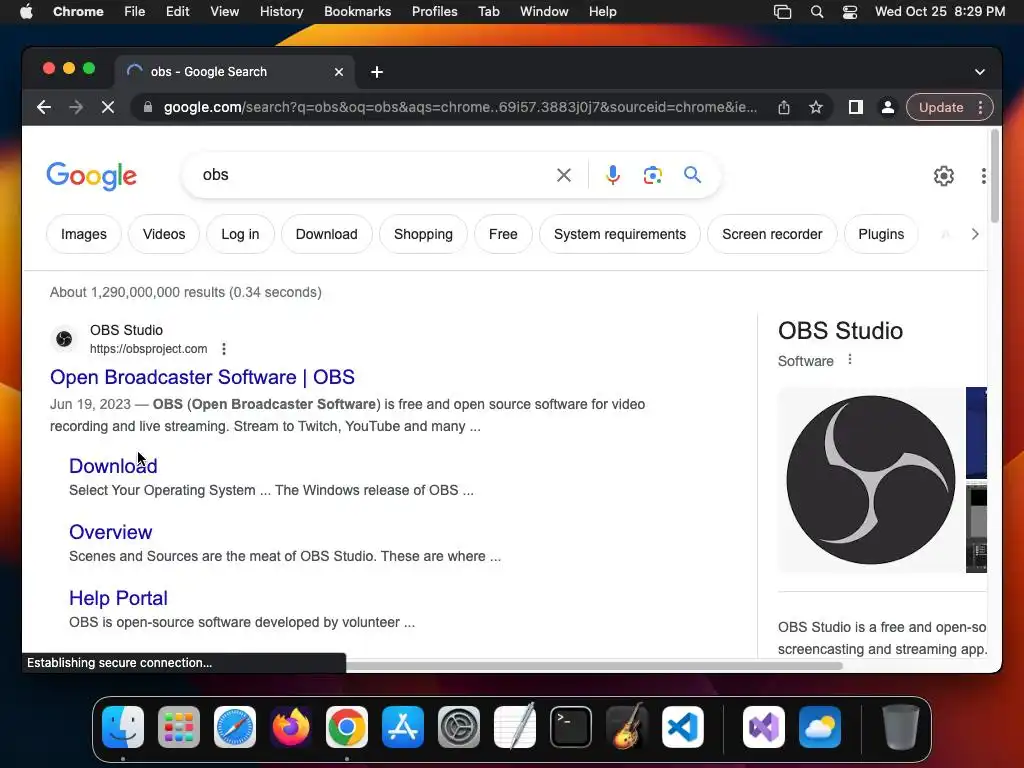The image size is (1024, 768).
Task: Open the Open Broadcaster Software | OBS result
Action: click(202, 377)
